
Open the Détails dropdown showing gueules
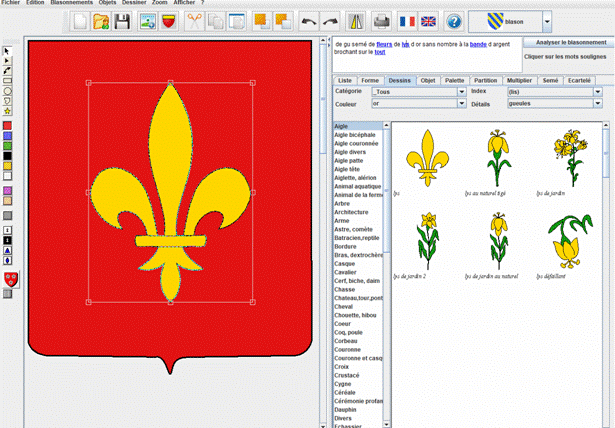(x=596, y=103)
